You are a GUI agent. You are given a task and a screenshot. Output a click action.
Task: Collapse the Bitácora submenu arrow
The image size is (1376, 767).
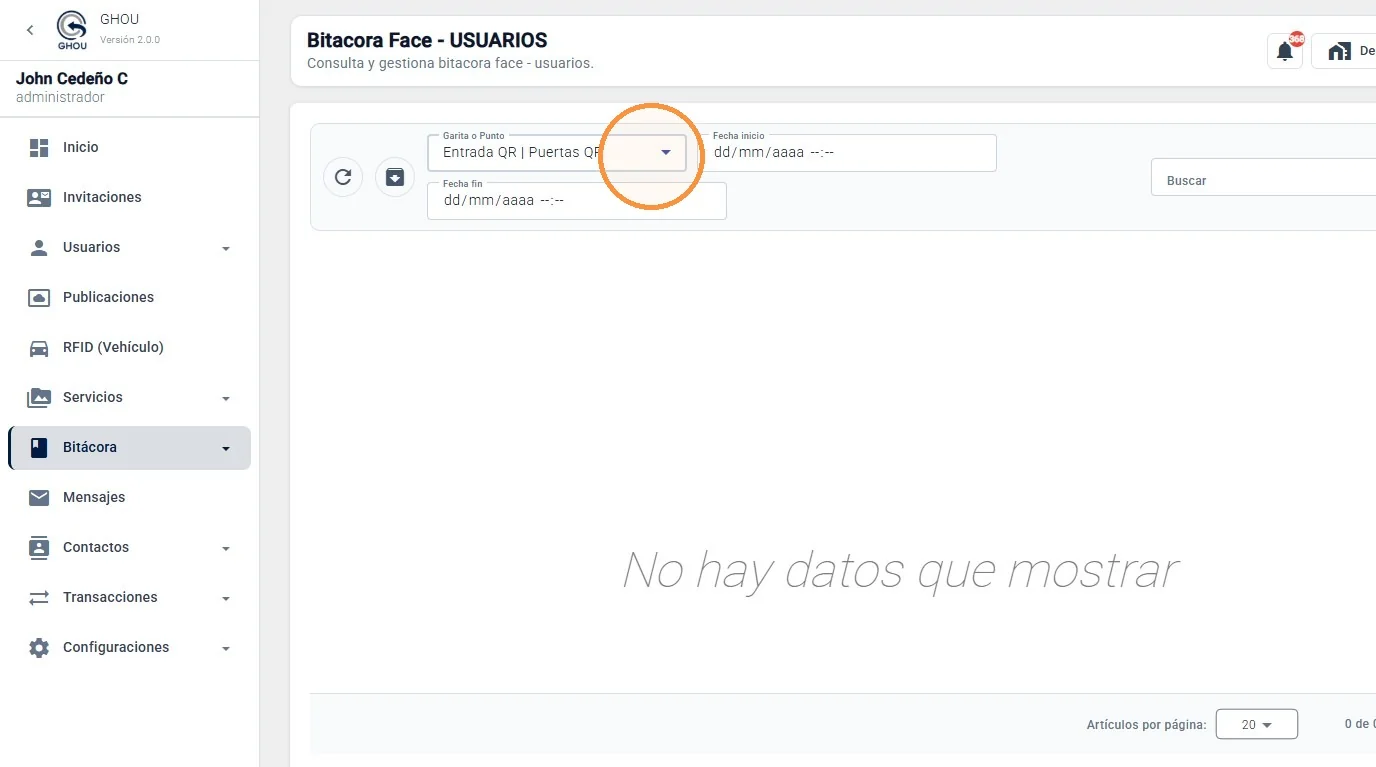tap(226, 448)
